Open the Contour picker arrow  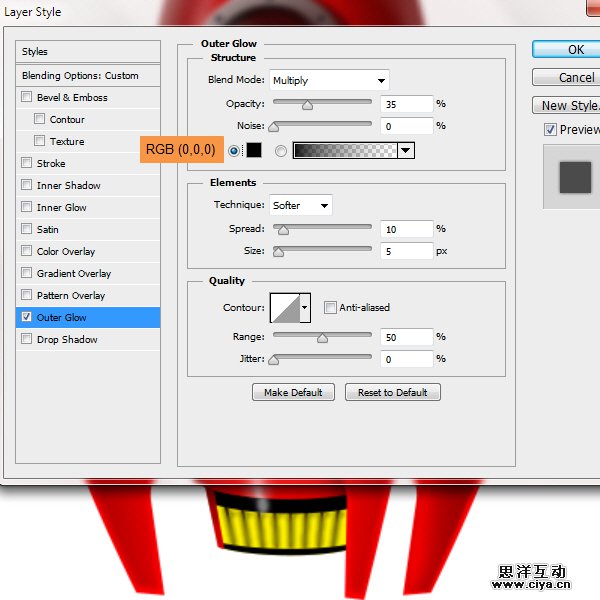click(x=305, y=308)
